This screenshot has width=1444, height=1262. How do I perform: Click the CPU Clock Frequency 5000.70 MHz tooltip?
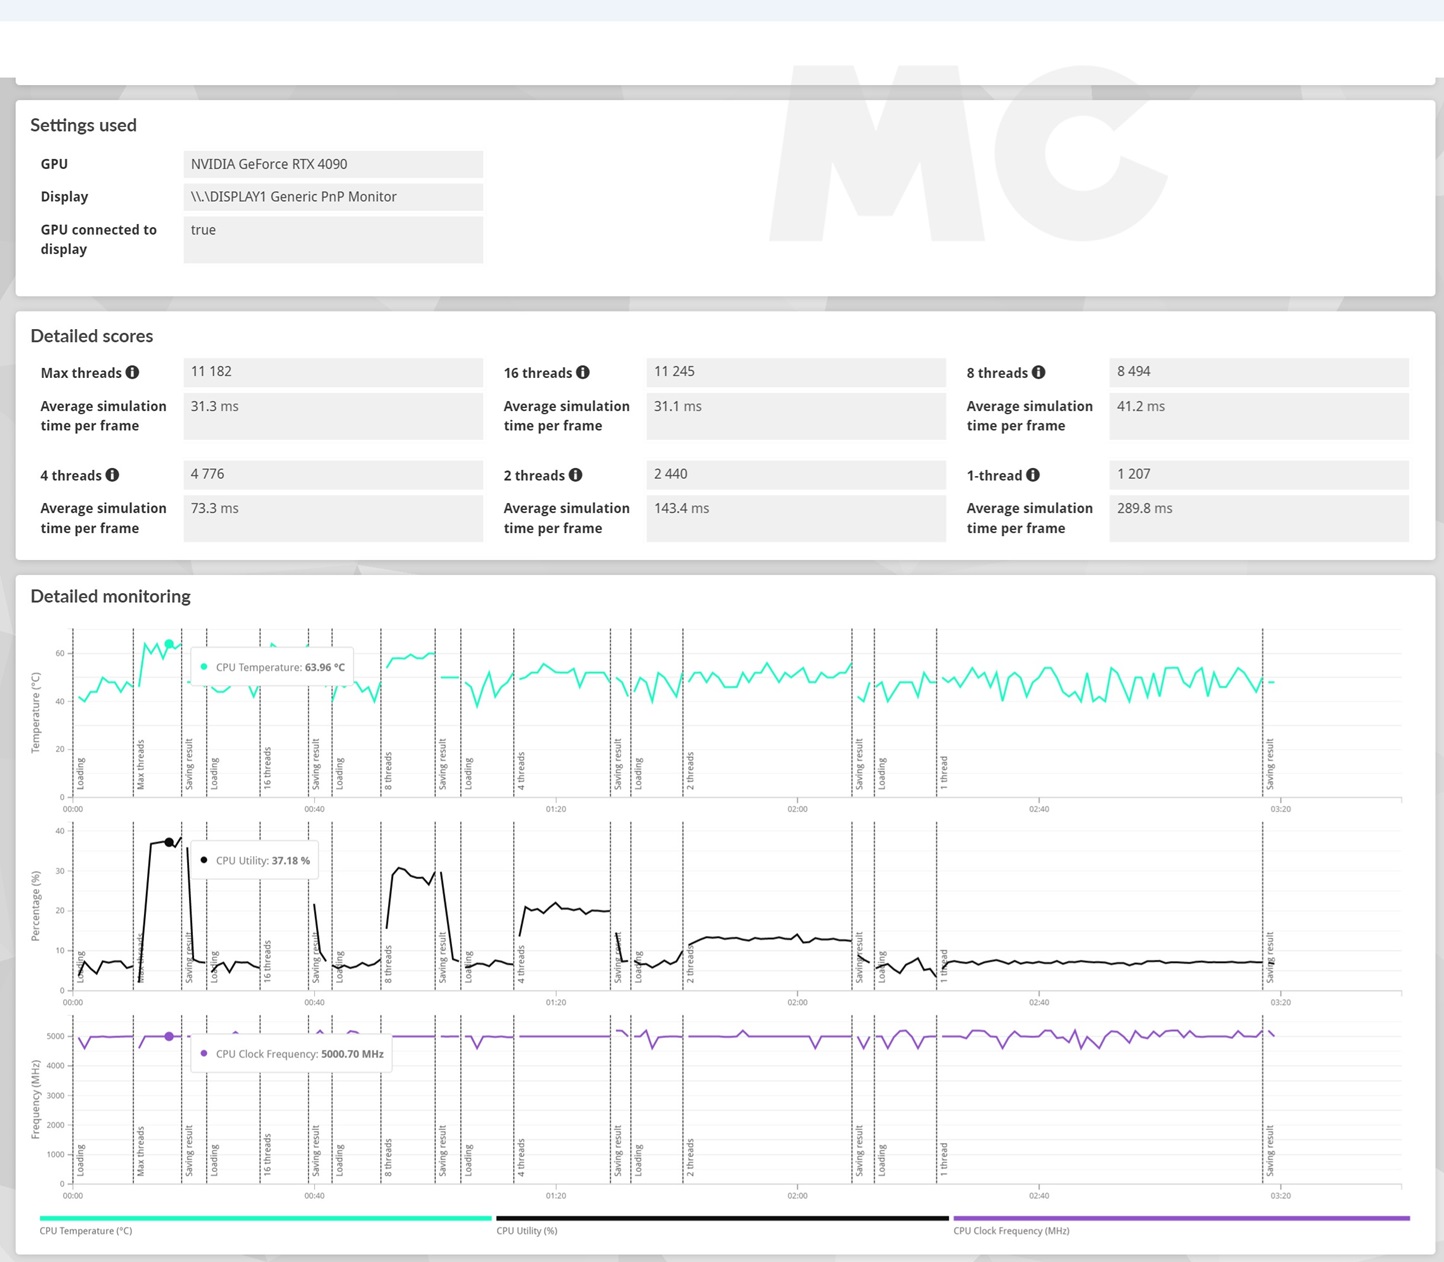(x=292, y=1054)
